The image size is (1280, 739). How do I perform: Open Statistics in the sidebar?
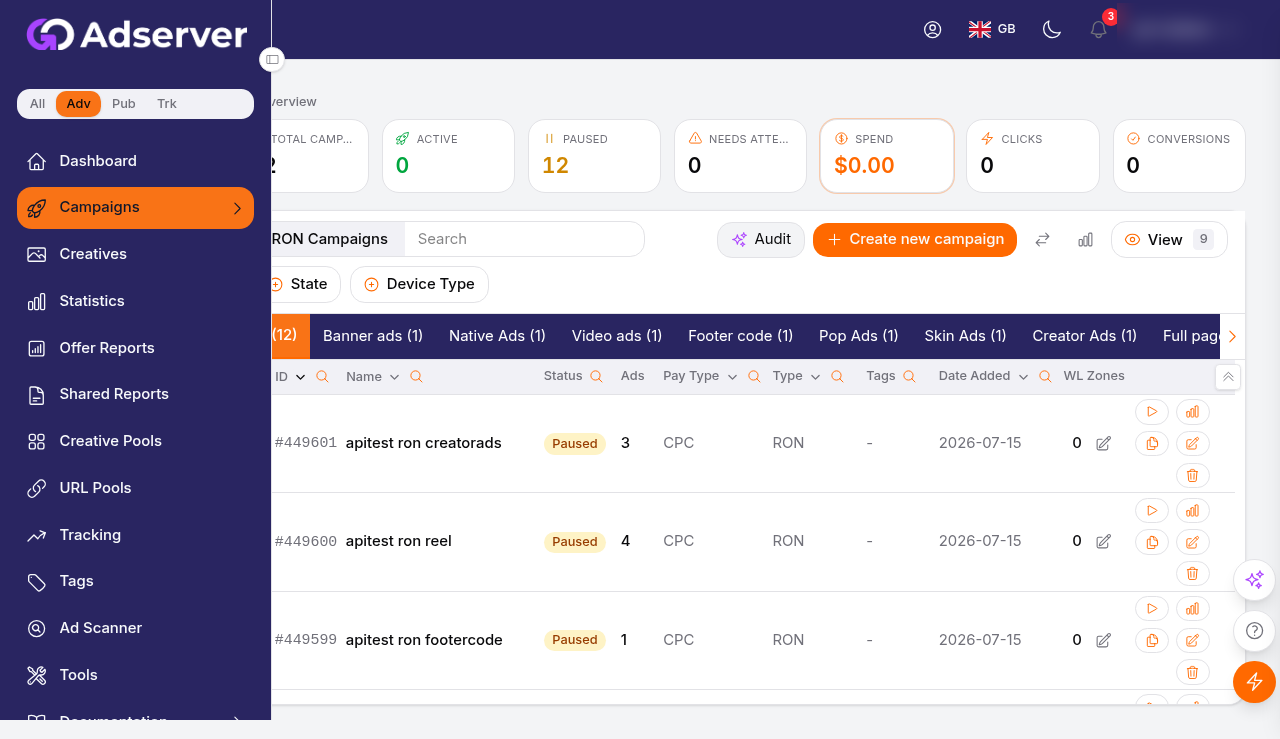pos(135,301)
